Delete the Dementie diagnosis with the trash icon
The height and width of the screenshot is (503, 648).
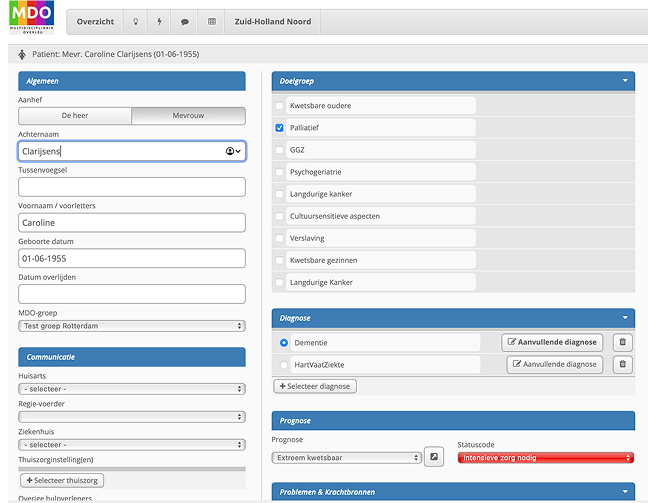click(x=623, y=342)
